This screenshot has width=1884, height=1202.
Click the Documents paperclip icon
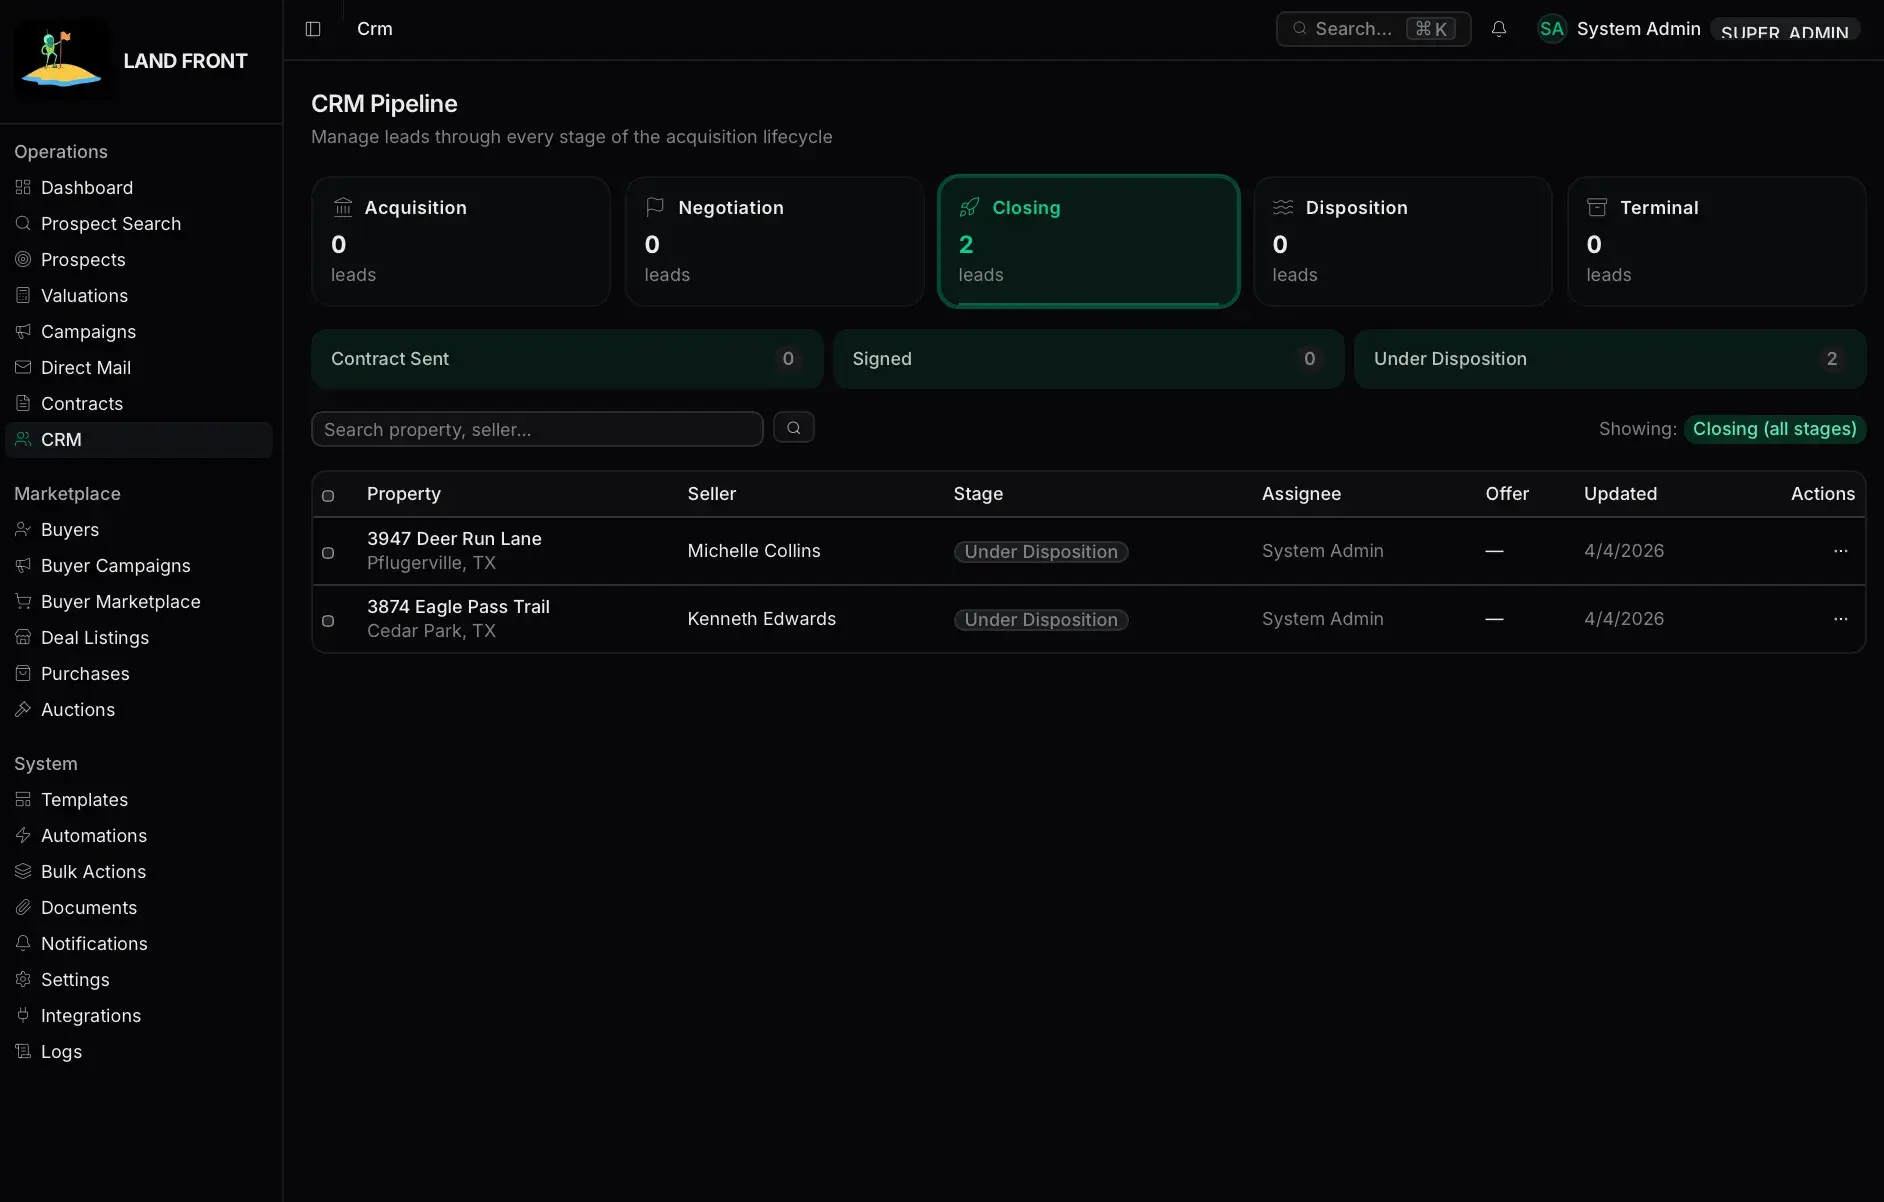point(23,907)
